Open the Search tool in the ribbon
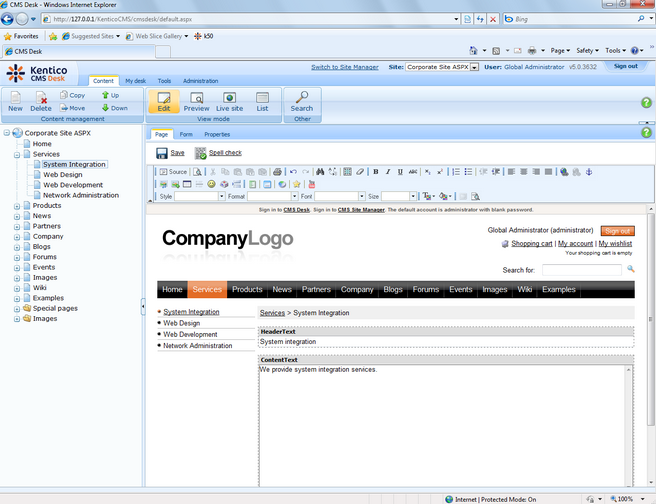This screenshot has height=504, width=656. [x=301, y=100]
